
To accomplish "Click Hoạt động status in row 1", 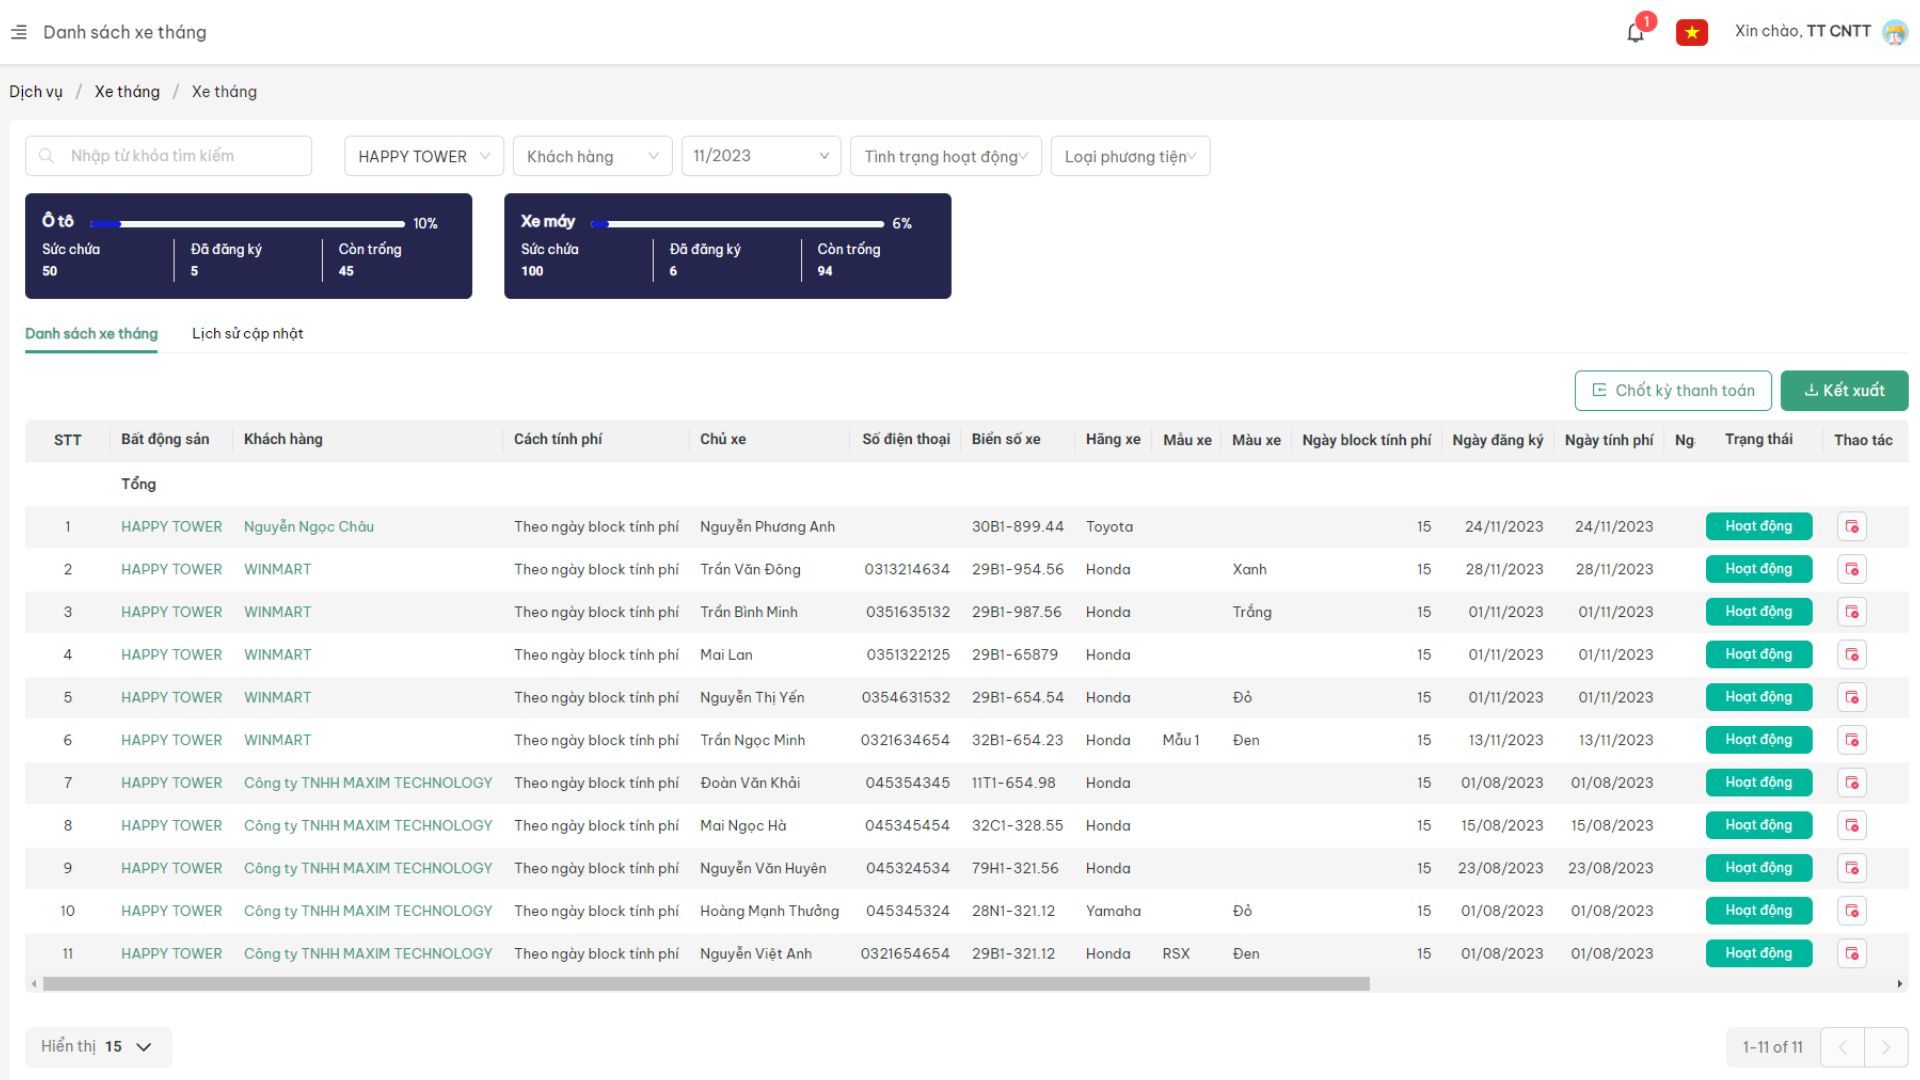I will [x=1758, y=527].
